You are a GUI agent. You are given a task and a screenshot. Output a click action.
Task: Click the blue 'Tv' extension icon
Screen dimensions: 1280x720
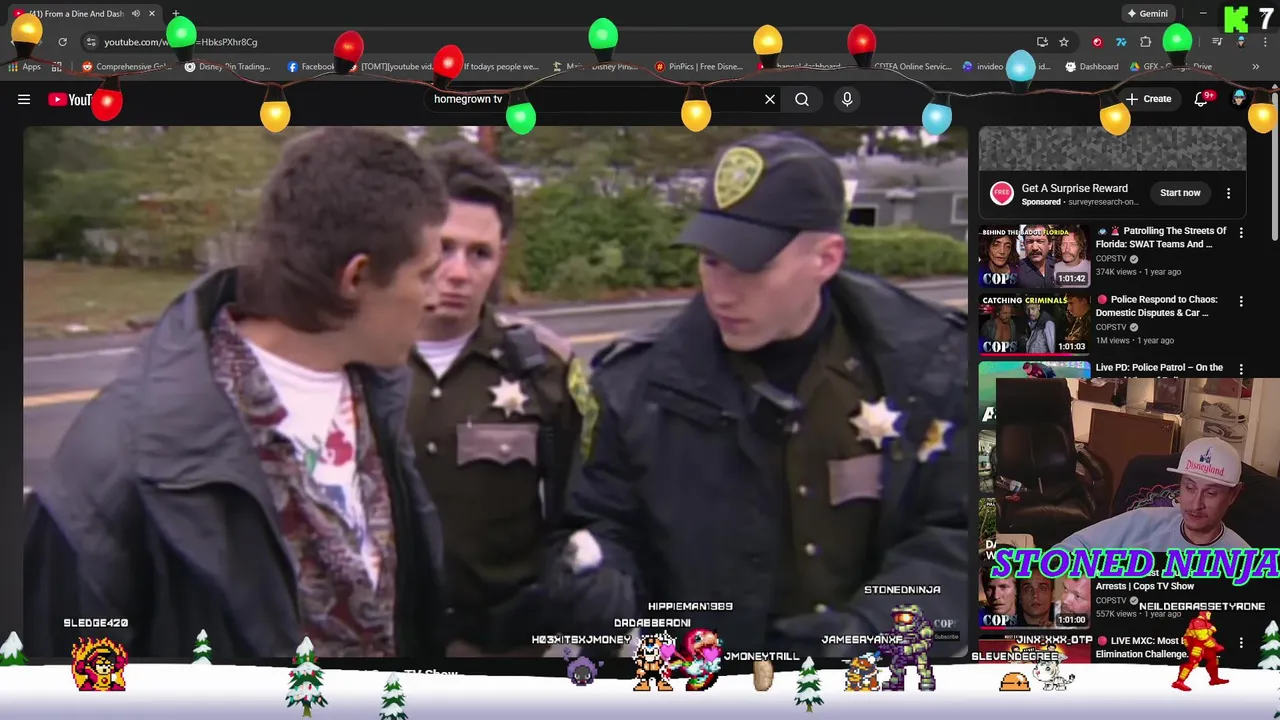coord(1121,42)
